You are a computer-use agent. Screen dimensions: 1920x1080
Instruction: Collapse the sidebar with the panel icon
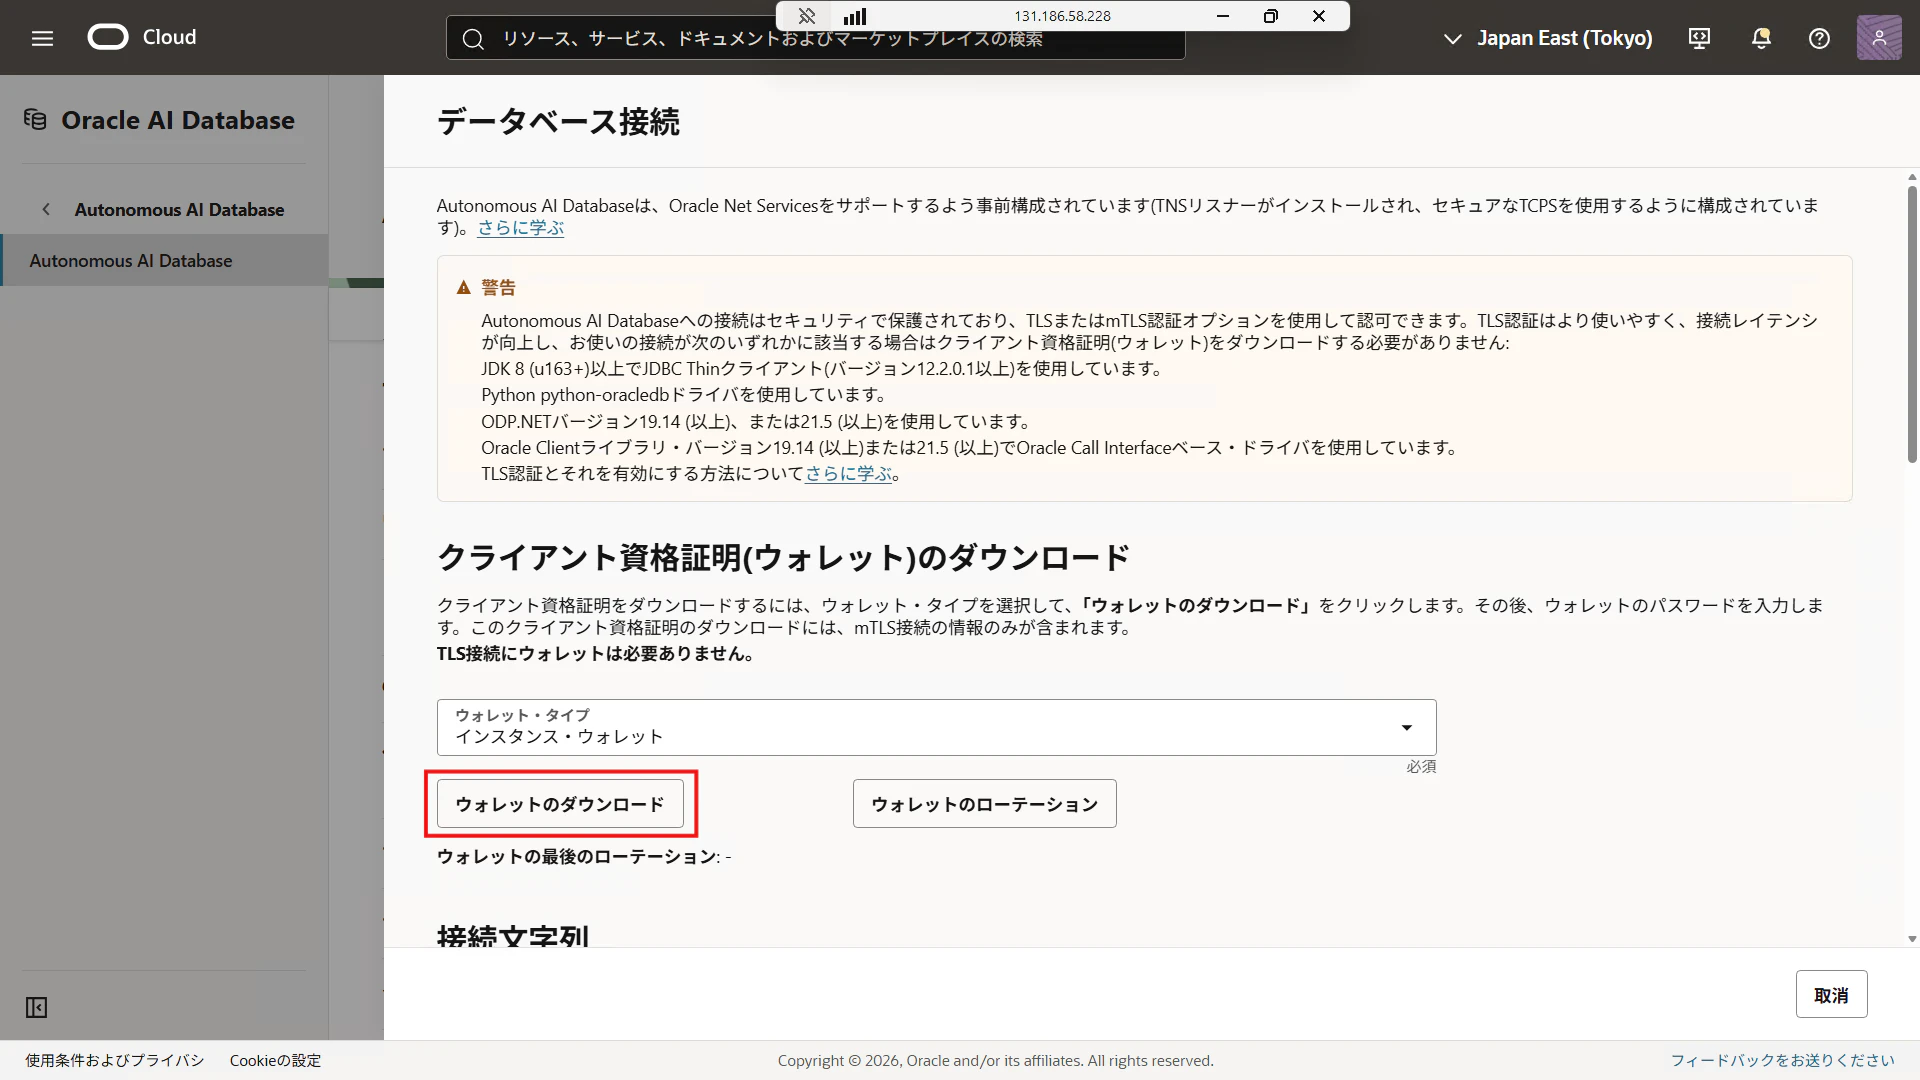[x=36, y=1007]
